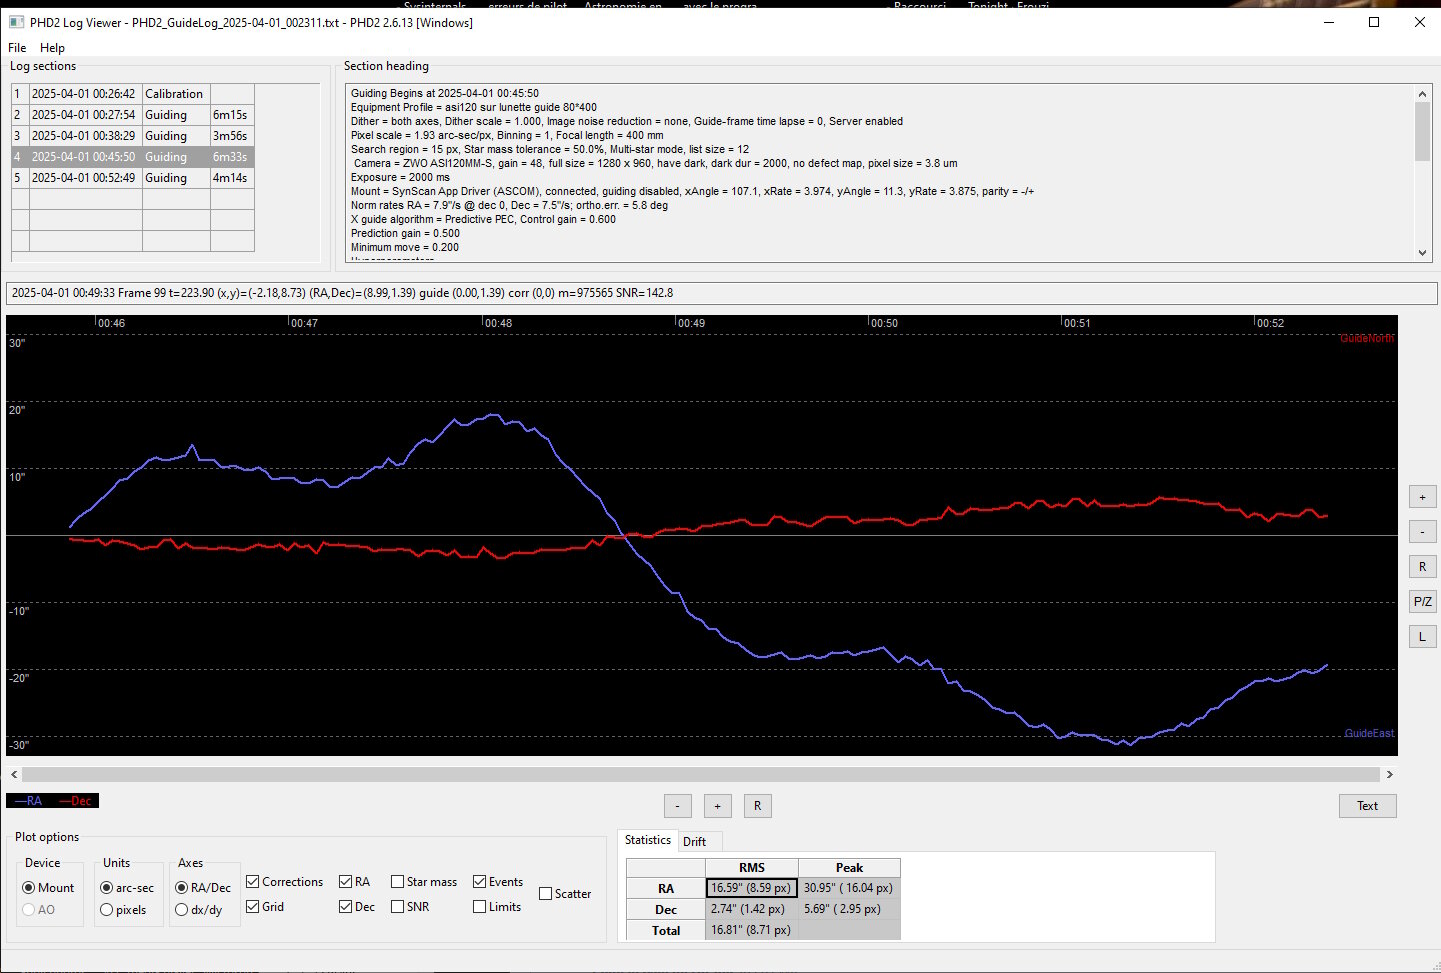Select the Guiding 6m15s log section
Screen dimensions: 1441x973
click(x=133, y=115)
